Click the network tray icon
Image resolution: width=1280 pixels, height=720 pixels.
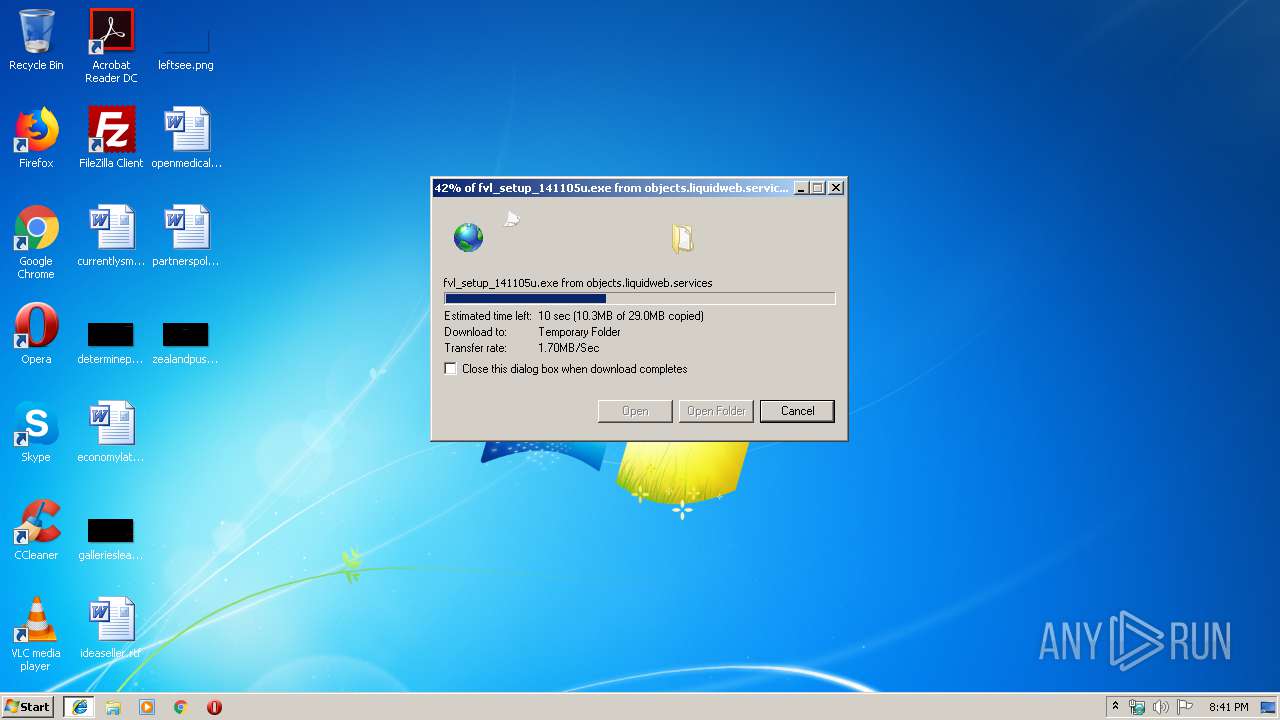[1137, 707]
